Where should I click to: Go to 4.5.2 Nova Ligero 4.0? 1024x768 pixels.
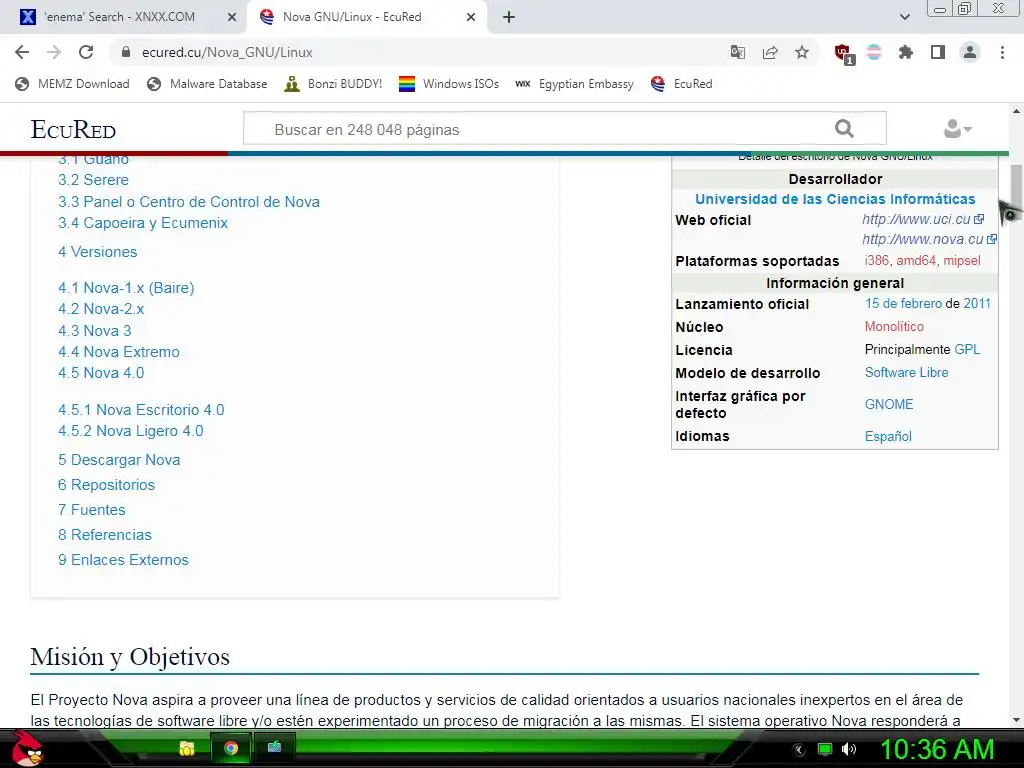click(131, 430)
